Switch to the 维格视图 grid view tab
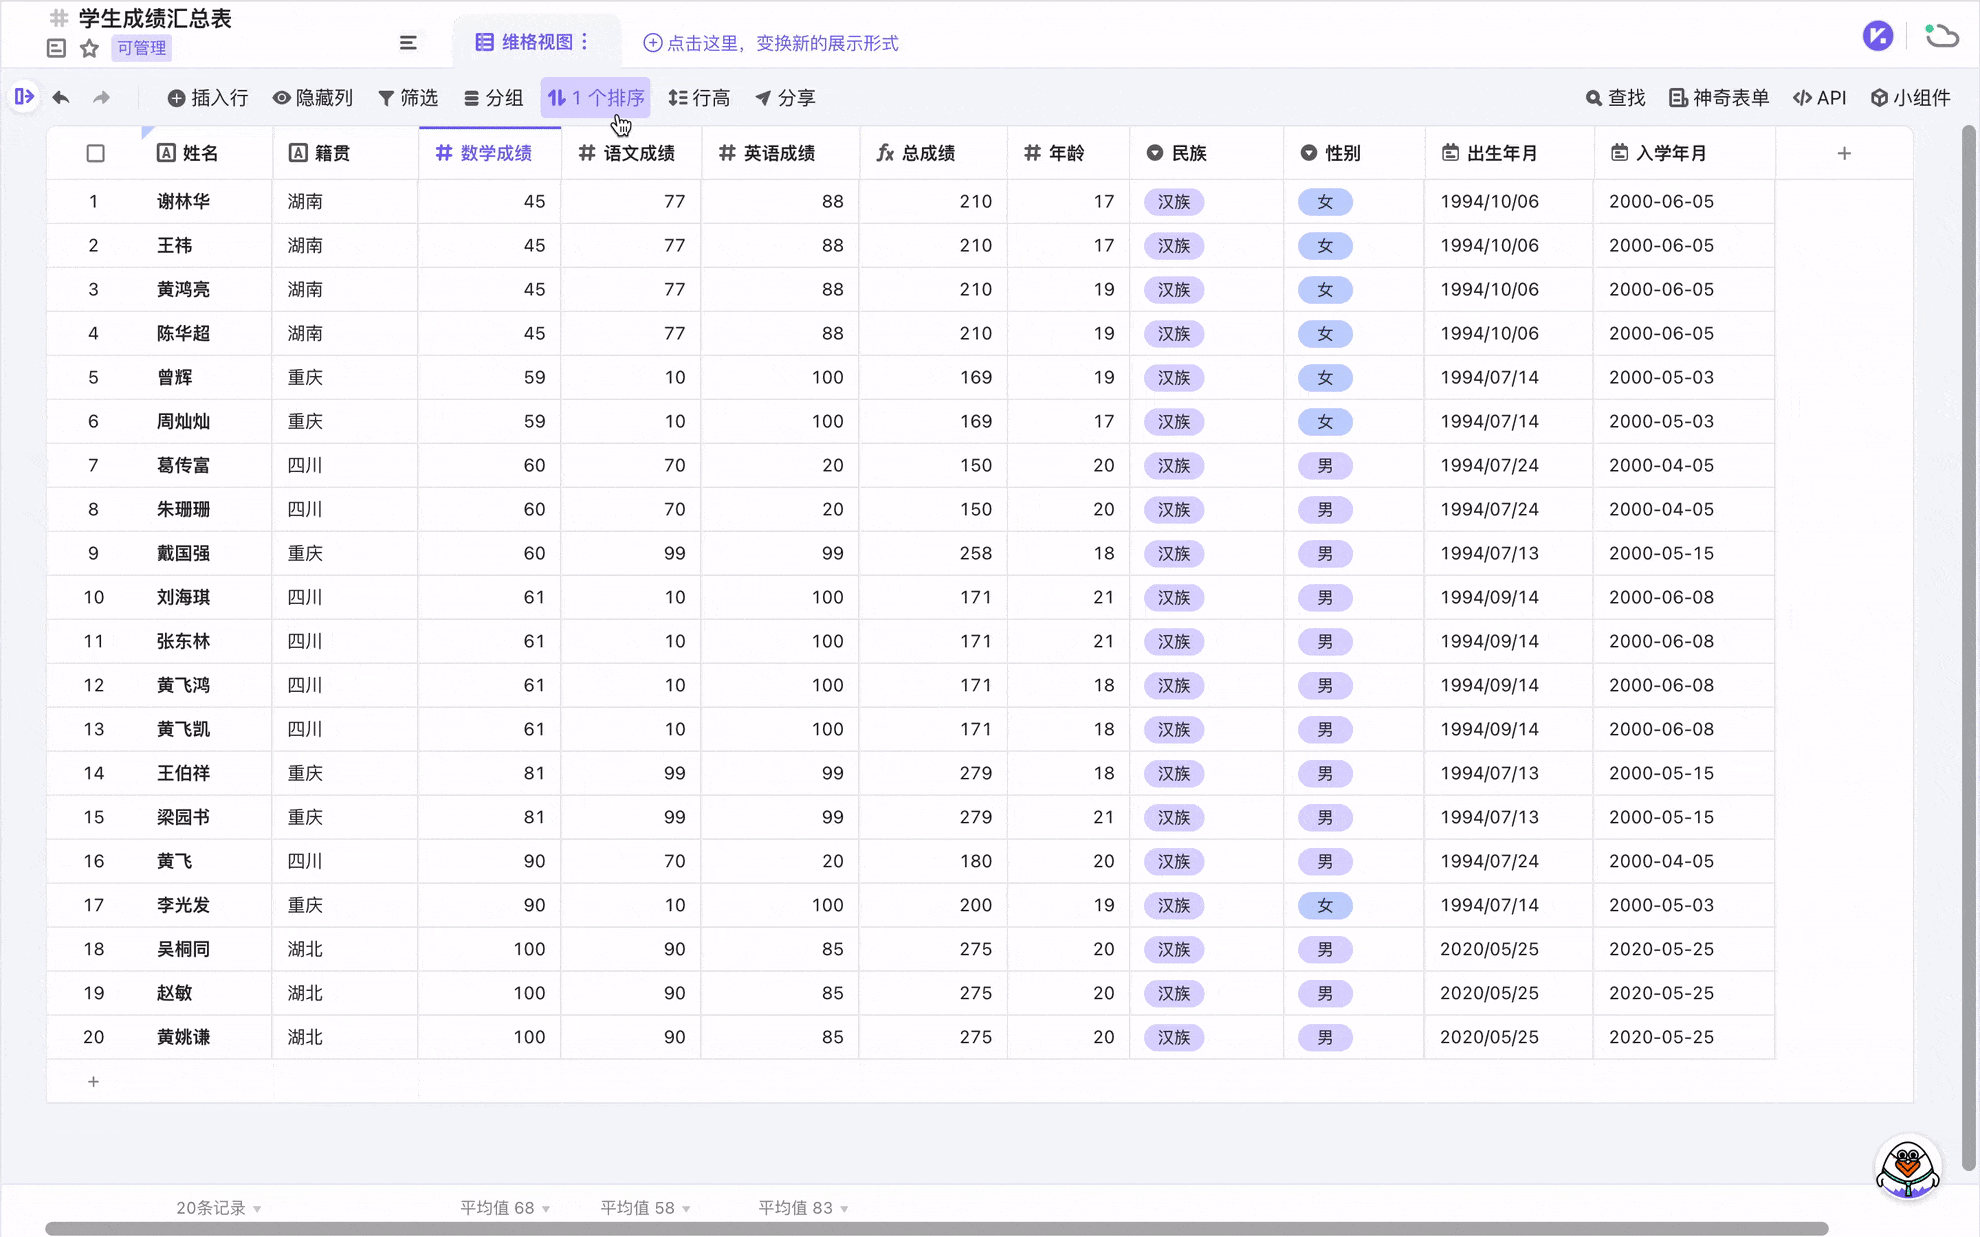This screenshot has height=1237, width=1980. click(x=530, y=42)
